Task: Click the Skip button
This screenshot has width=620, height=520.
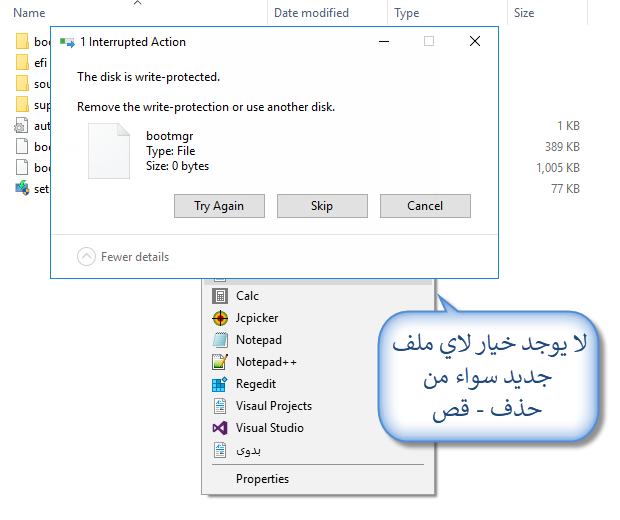Action: click(x=322, y=206)
